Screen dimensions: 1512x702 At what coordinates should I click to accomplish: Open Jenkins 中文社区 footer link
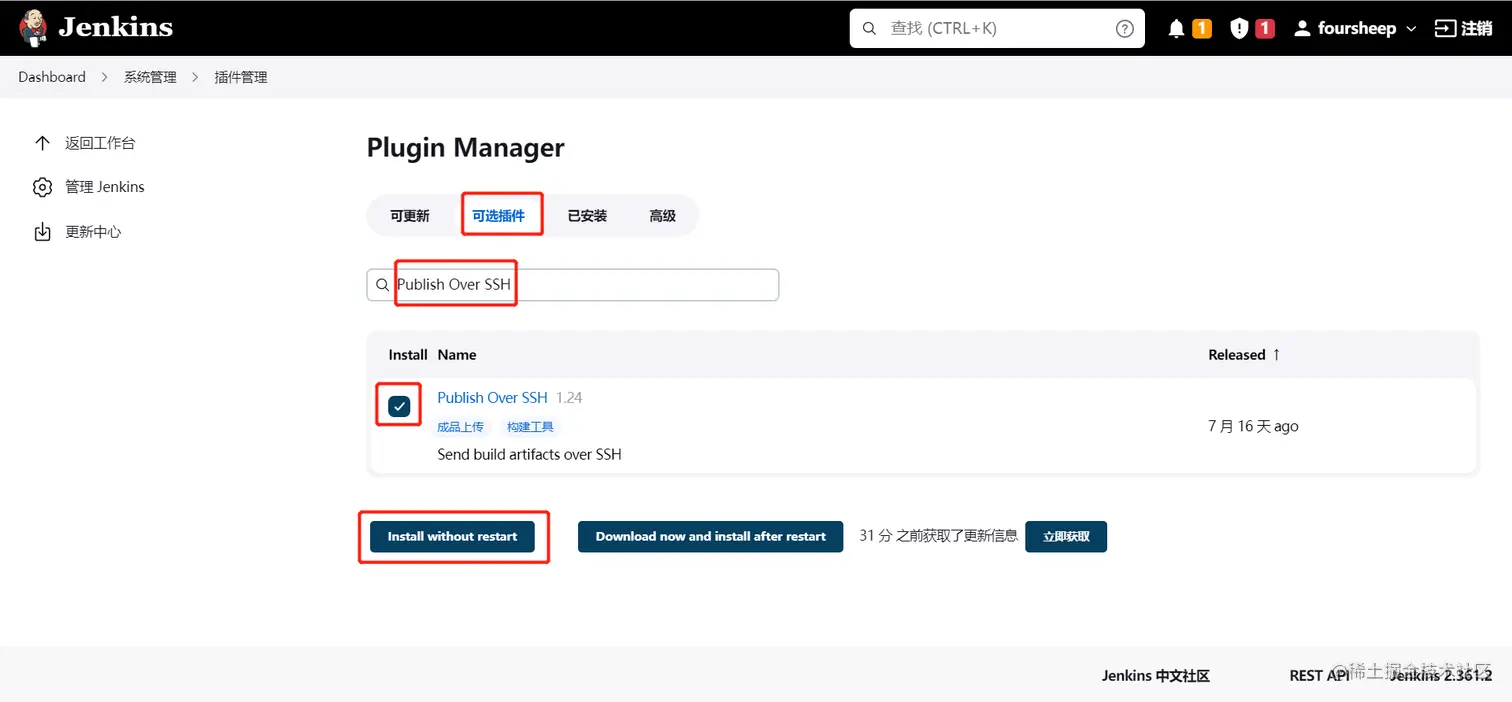point(1156,676)
